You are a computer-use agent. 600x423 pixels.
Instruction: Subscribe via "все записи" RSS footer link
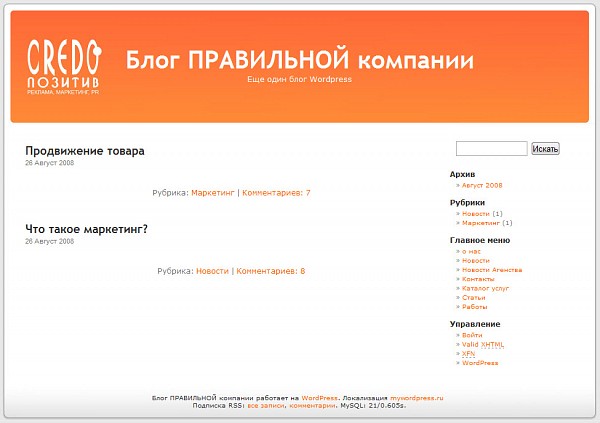click(266, 406)
